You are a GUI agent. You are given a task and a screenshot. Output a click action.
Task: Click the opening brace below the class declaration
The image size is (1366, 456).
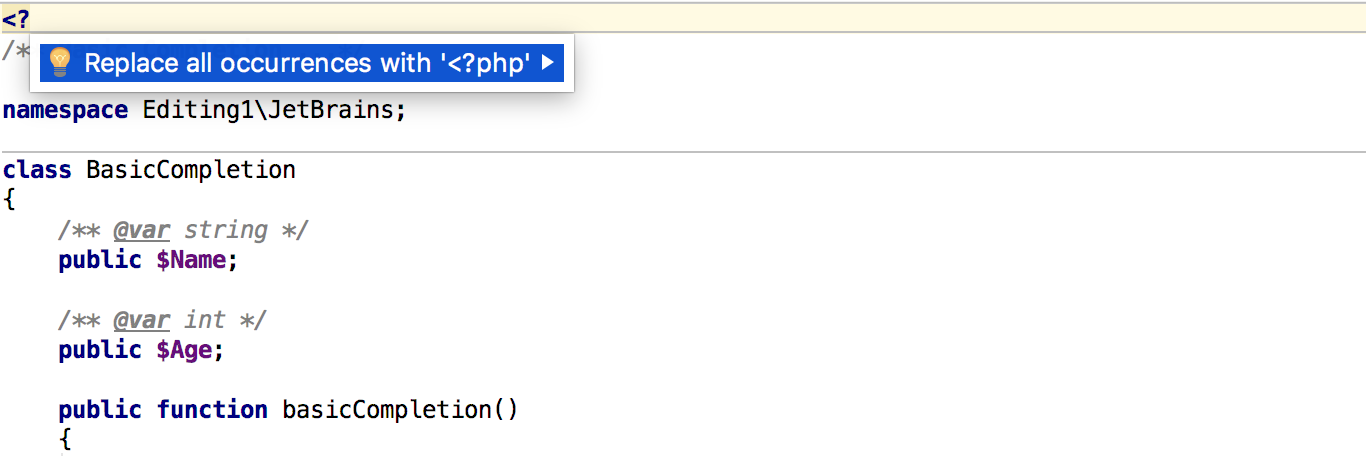pos(9,200)
